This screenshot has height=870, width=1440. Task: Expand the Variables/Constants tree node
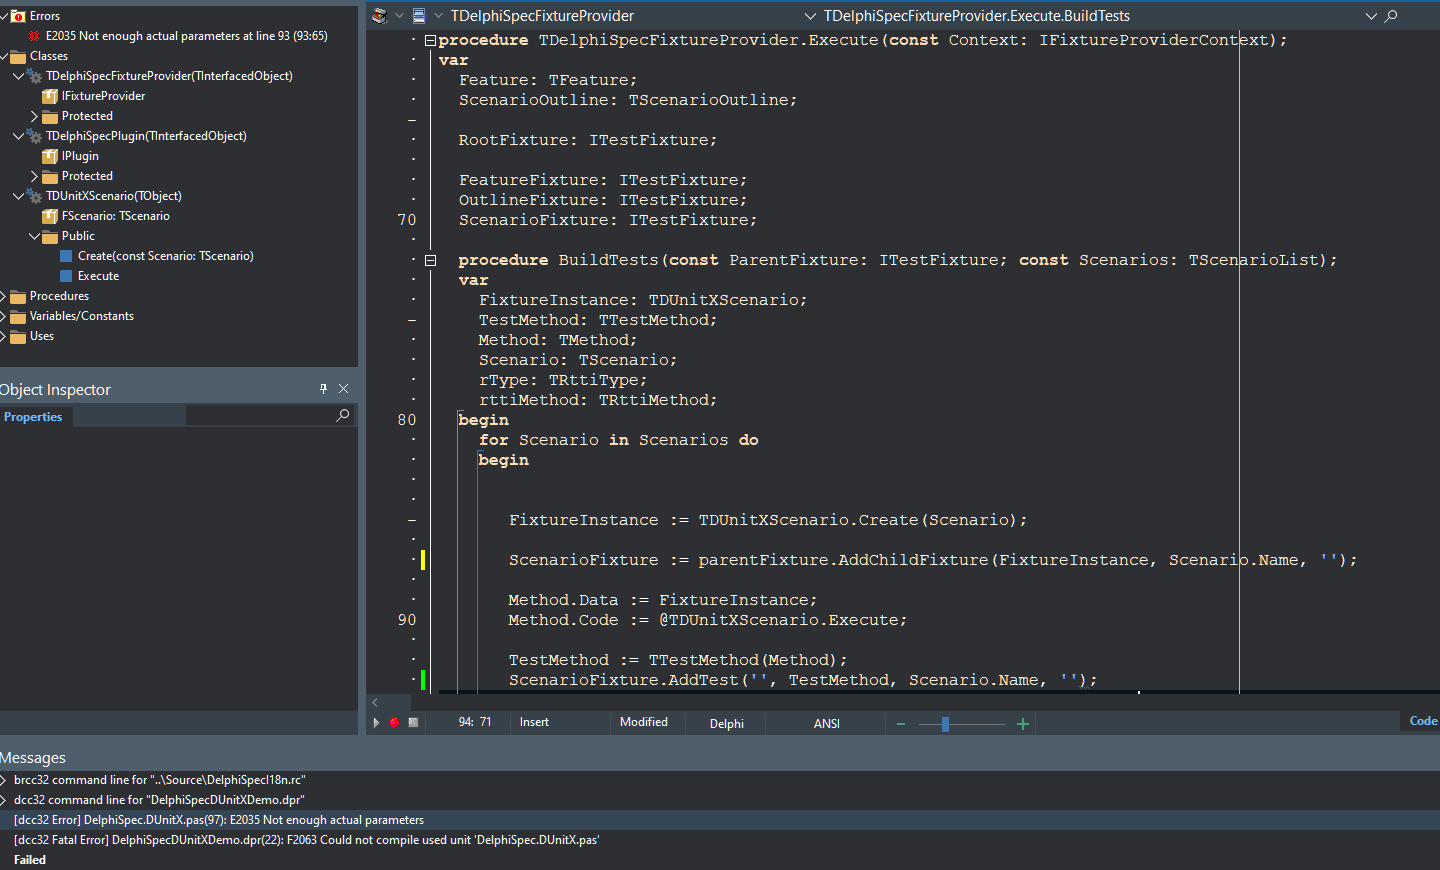pyautogui.click(x=3, y=316)
